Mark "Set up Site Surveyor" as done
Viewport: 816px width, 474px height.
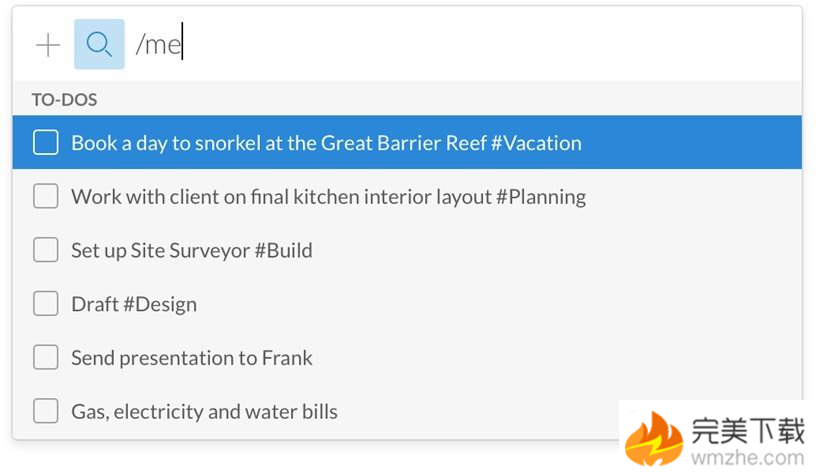pos(46,250)
